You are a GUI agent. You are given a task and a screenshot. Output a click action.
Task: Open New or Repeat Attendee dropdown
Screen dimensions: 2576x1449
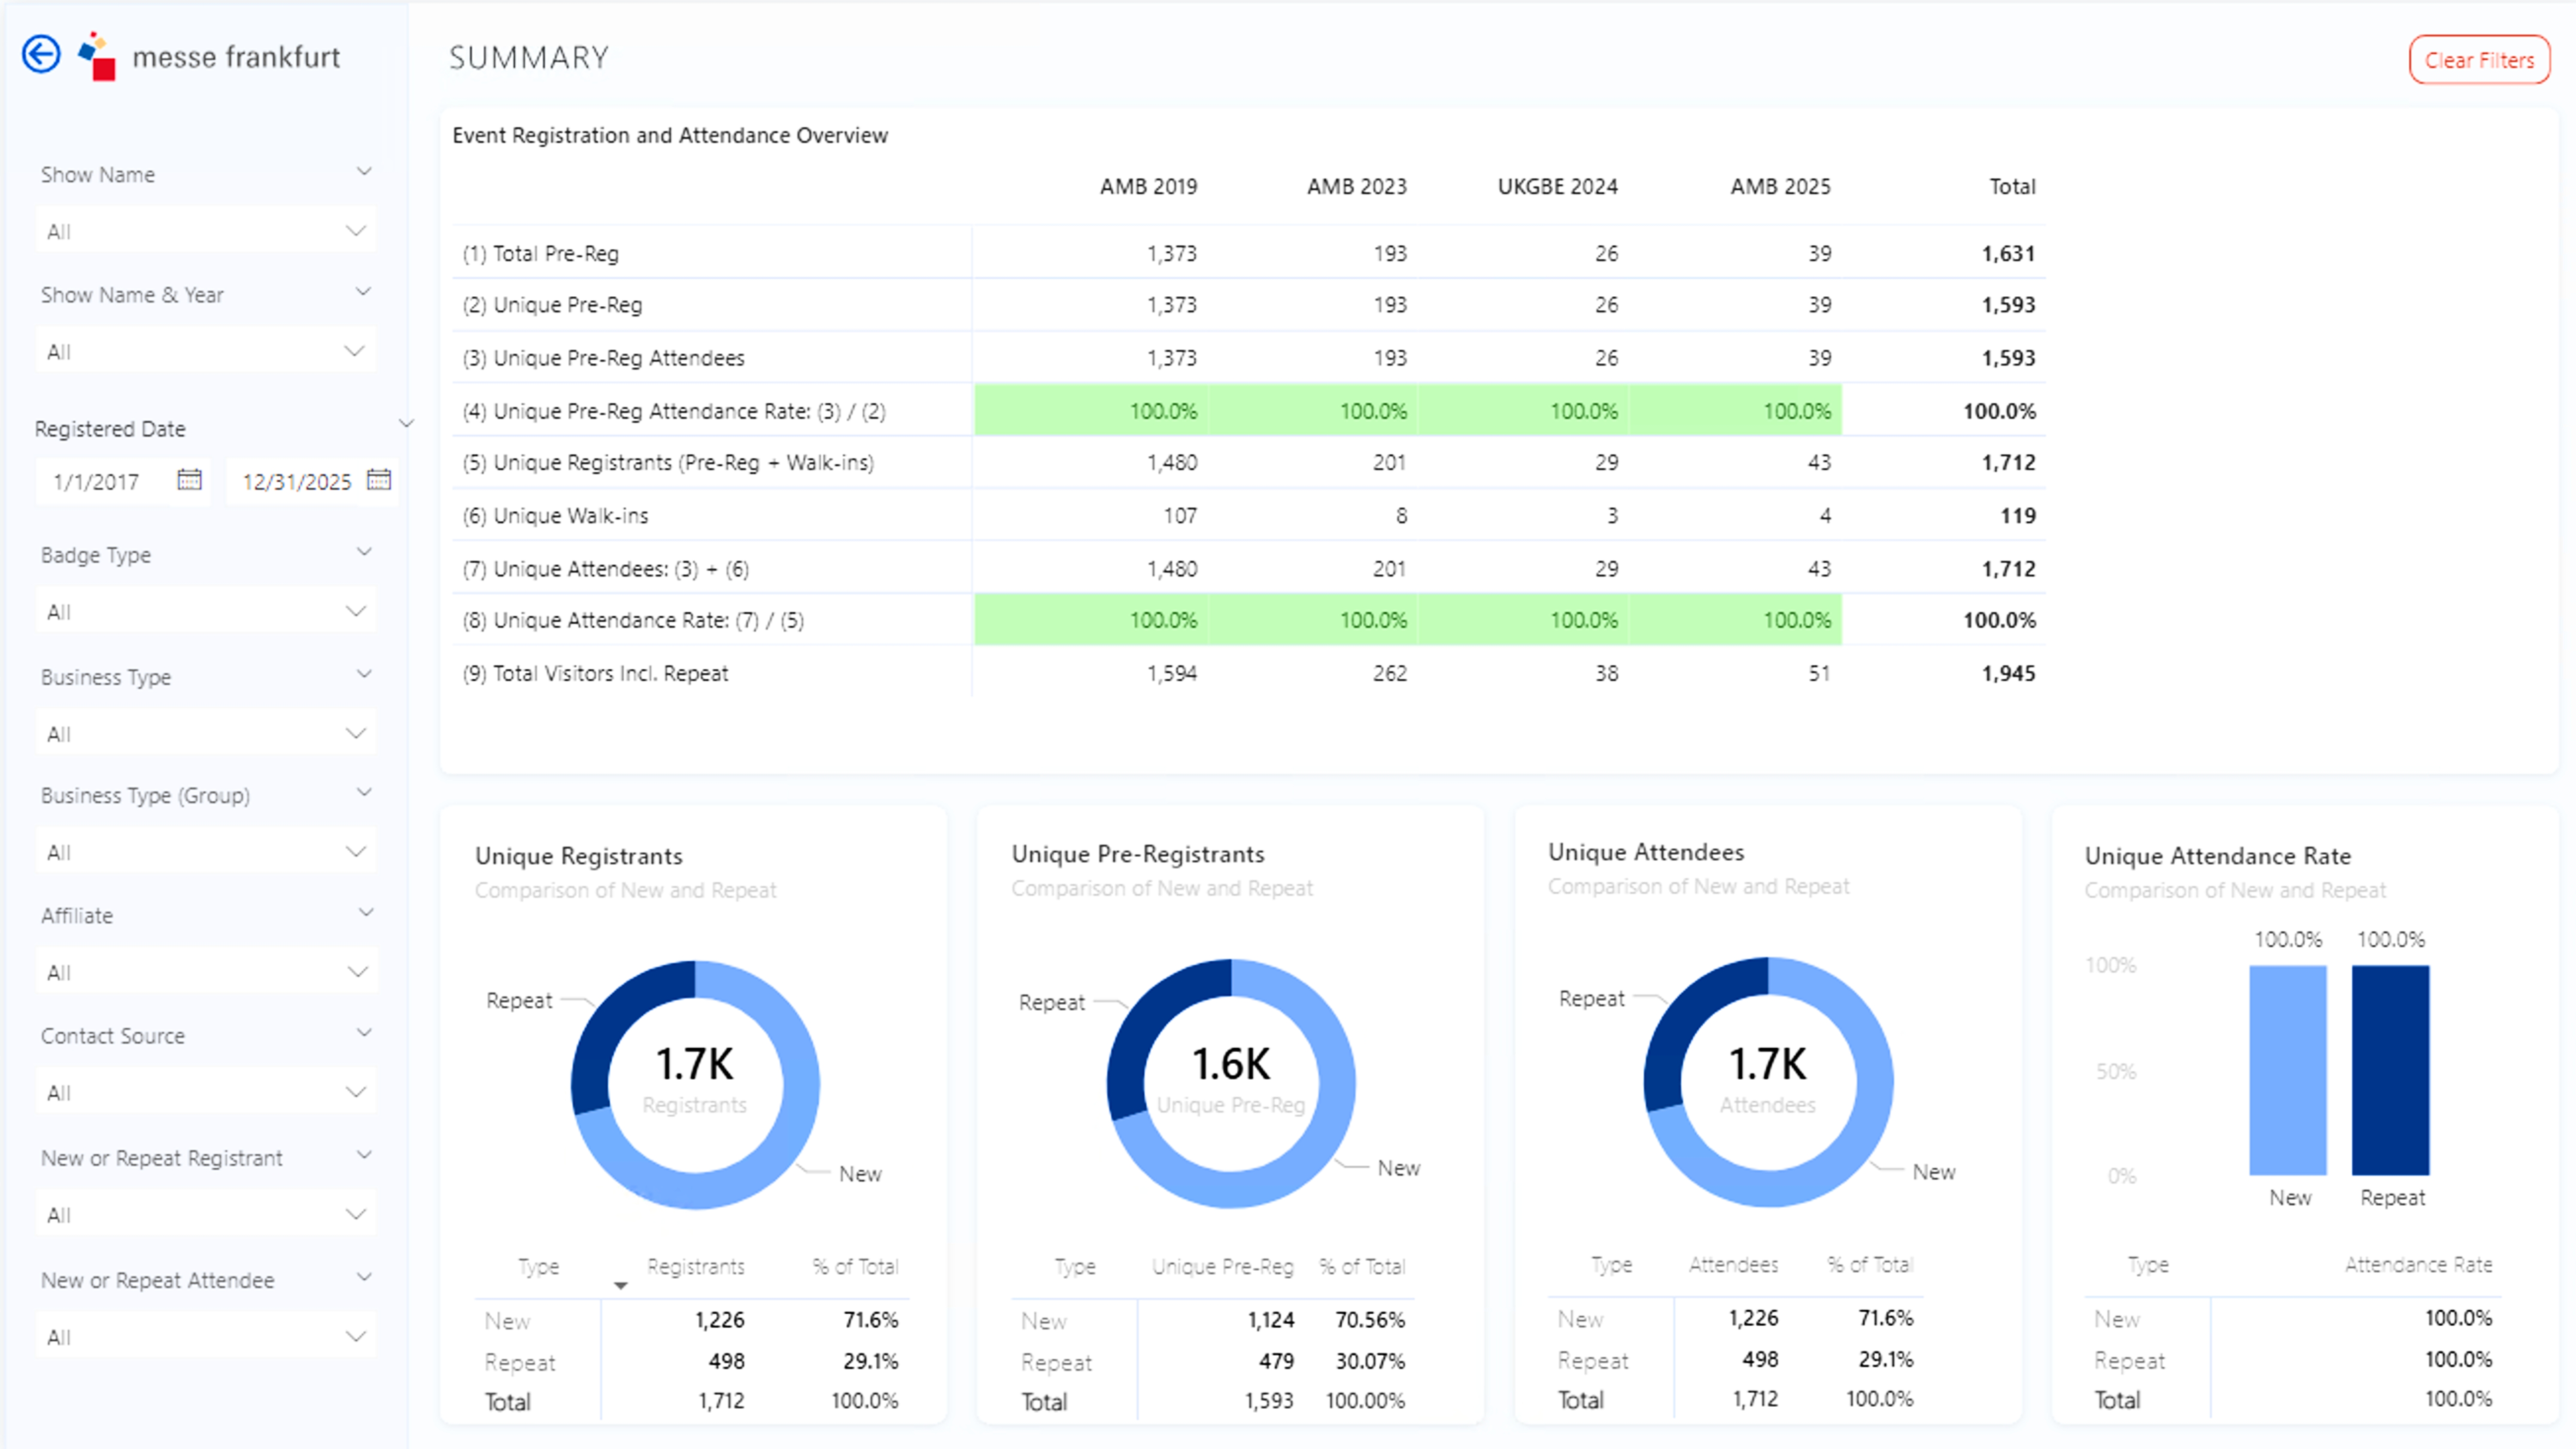[205, 1337]
